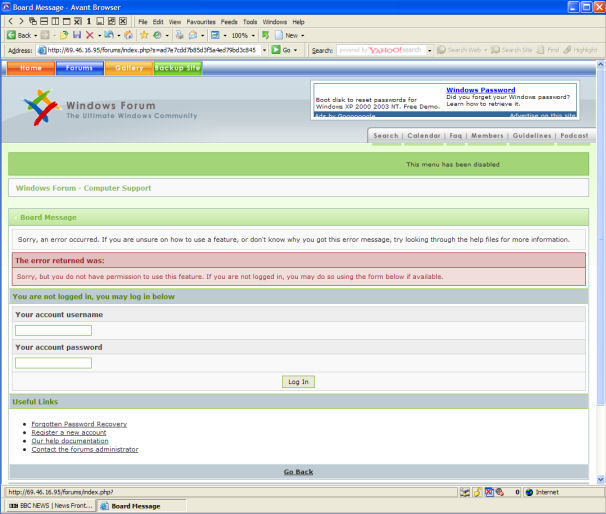Click Contact the forums administrator link
This screenshot has height=514, width=606.
point(85,449)
